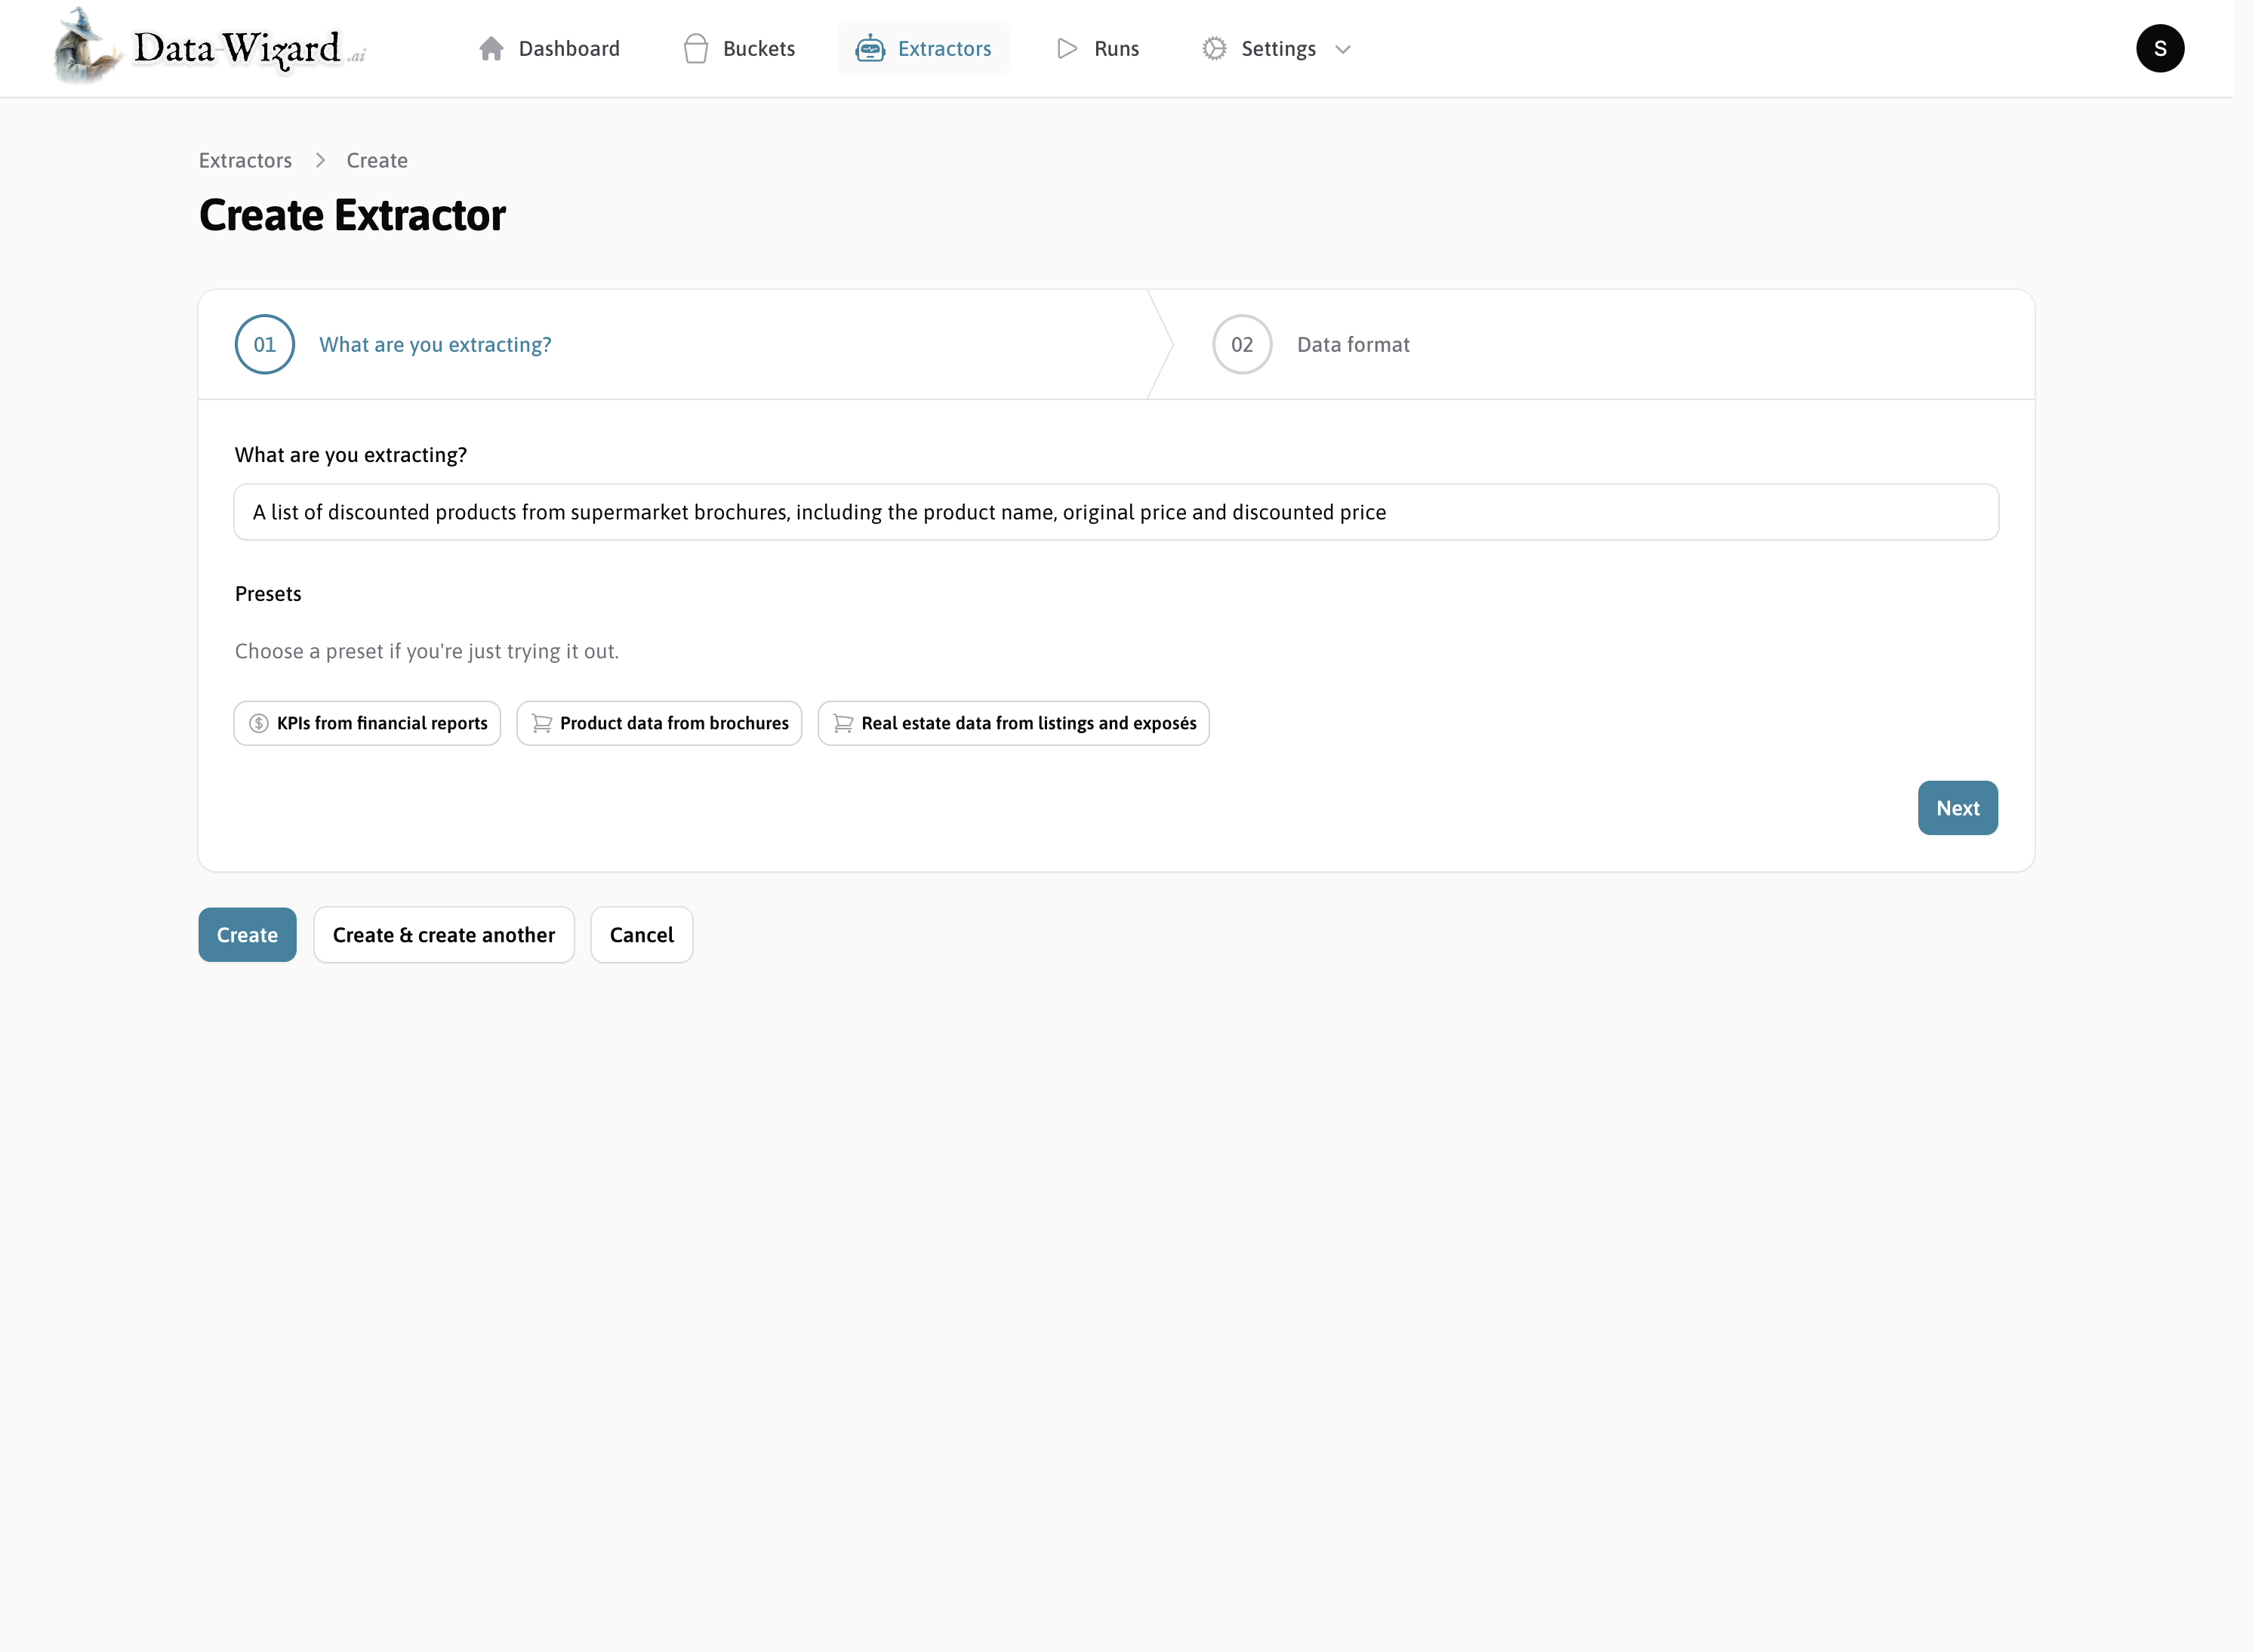Image resolution: width=2255 pixels, height=1652 pixels.
Task: Open the S user avatar
Action: [x=2160, y=48]
